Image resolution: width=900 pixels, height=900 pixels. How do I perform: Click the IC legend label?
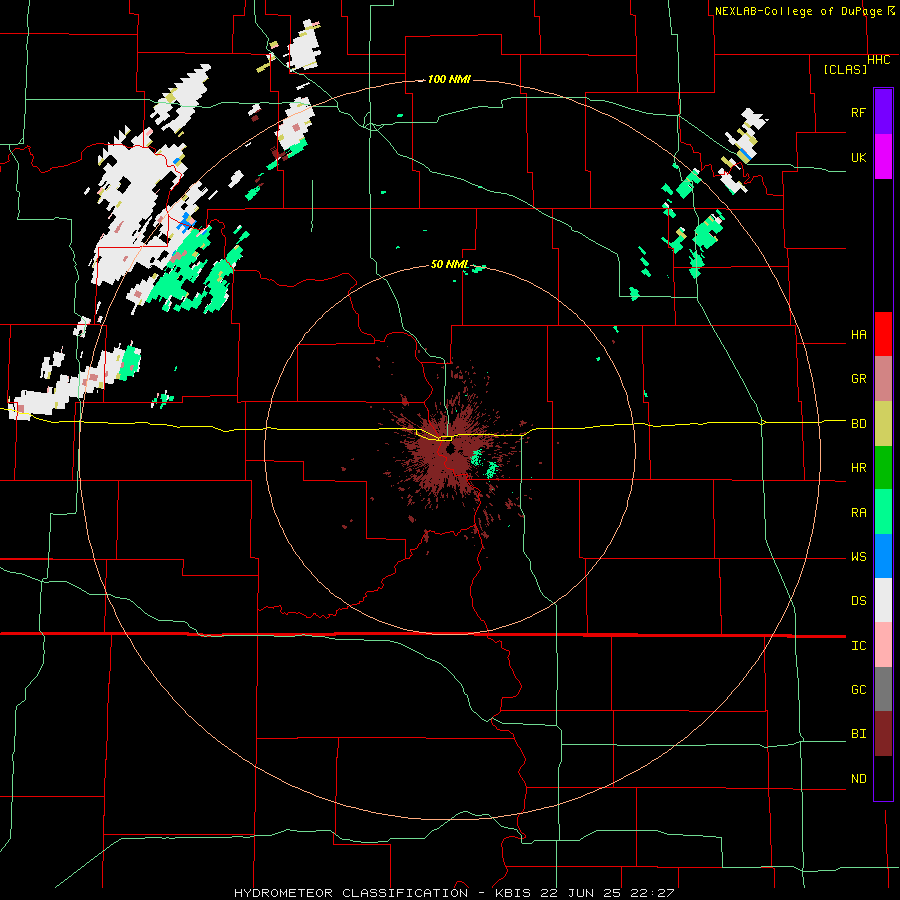tap(858, 646)
